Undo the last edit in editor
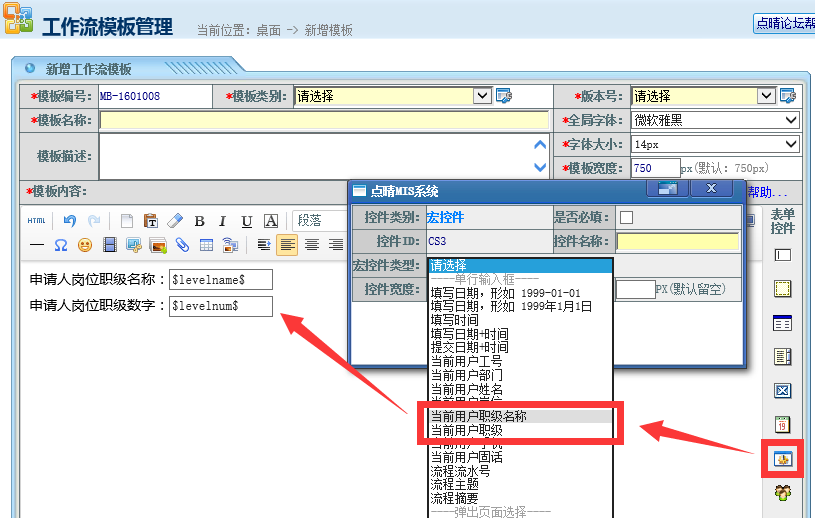 [x=69, y=221]
